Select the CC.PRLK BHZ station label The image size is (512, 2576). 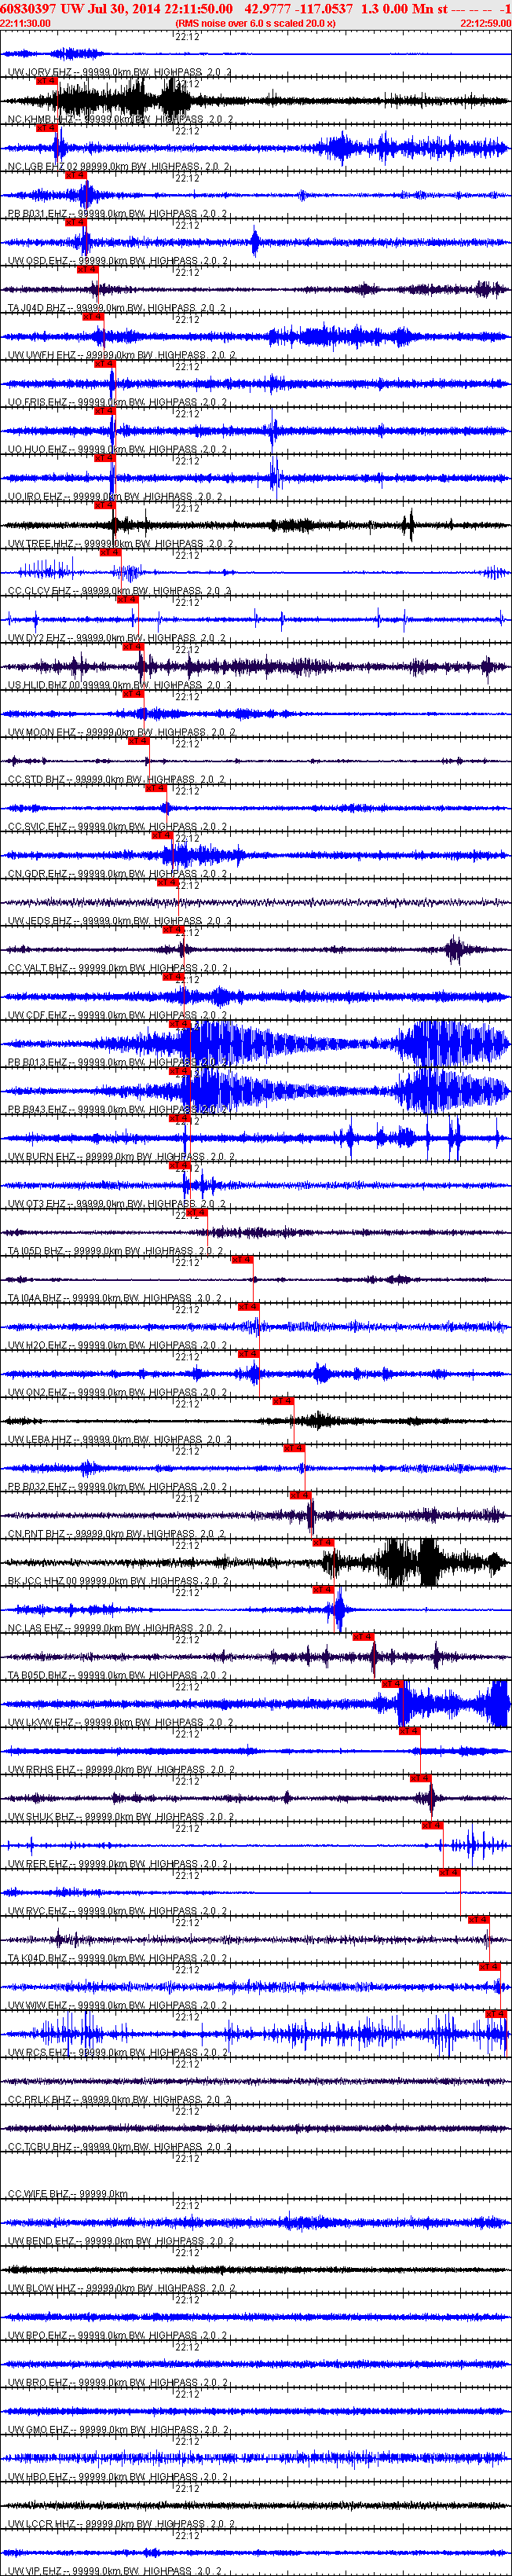pos(119,2099)
